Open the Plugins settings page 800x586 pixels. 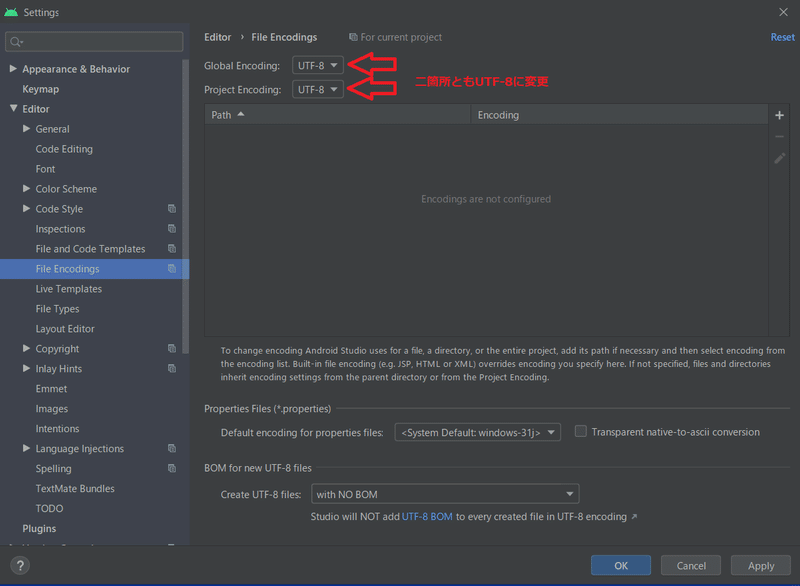[39, 528]
